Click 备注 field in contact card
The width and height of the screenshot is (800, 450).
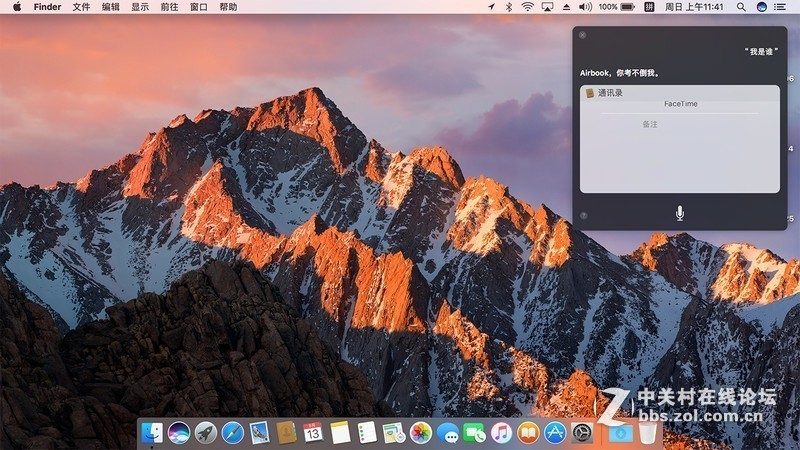point(649,124)
